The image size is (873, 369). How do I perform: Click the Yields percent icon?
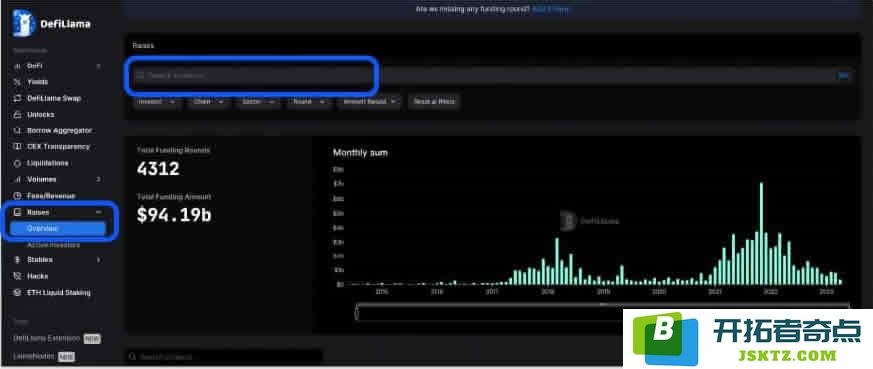17,82
